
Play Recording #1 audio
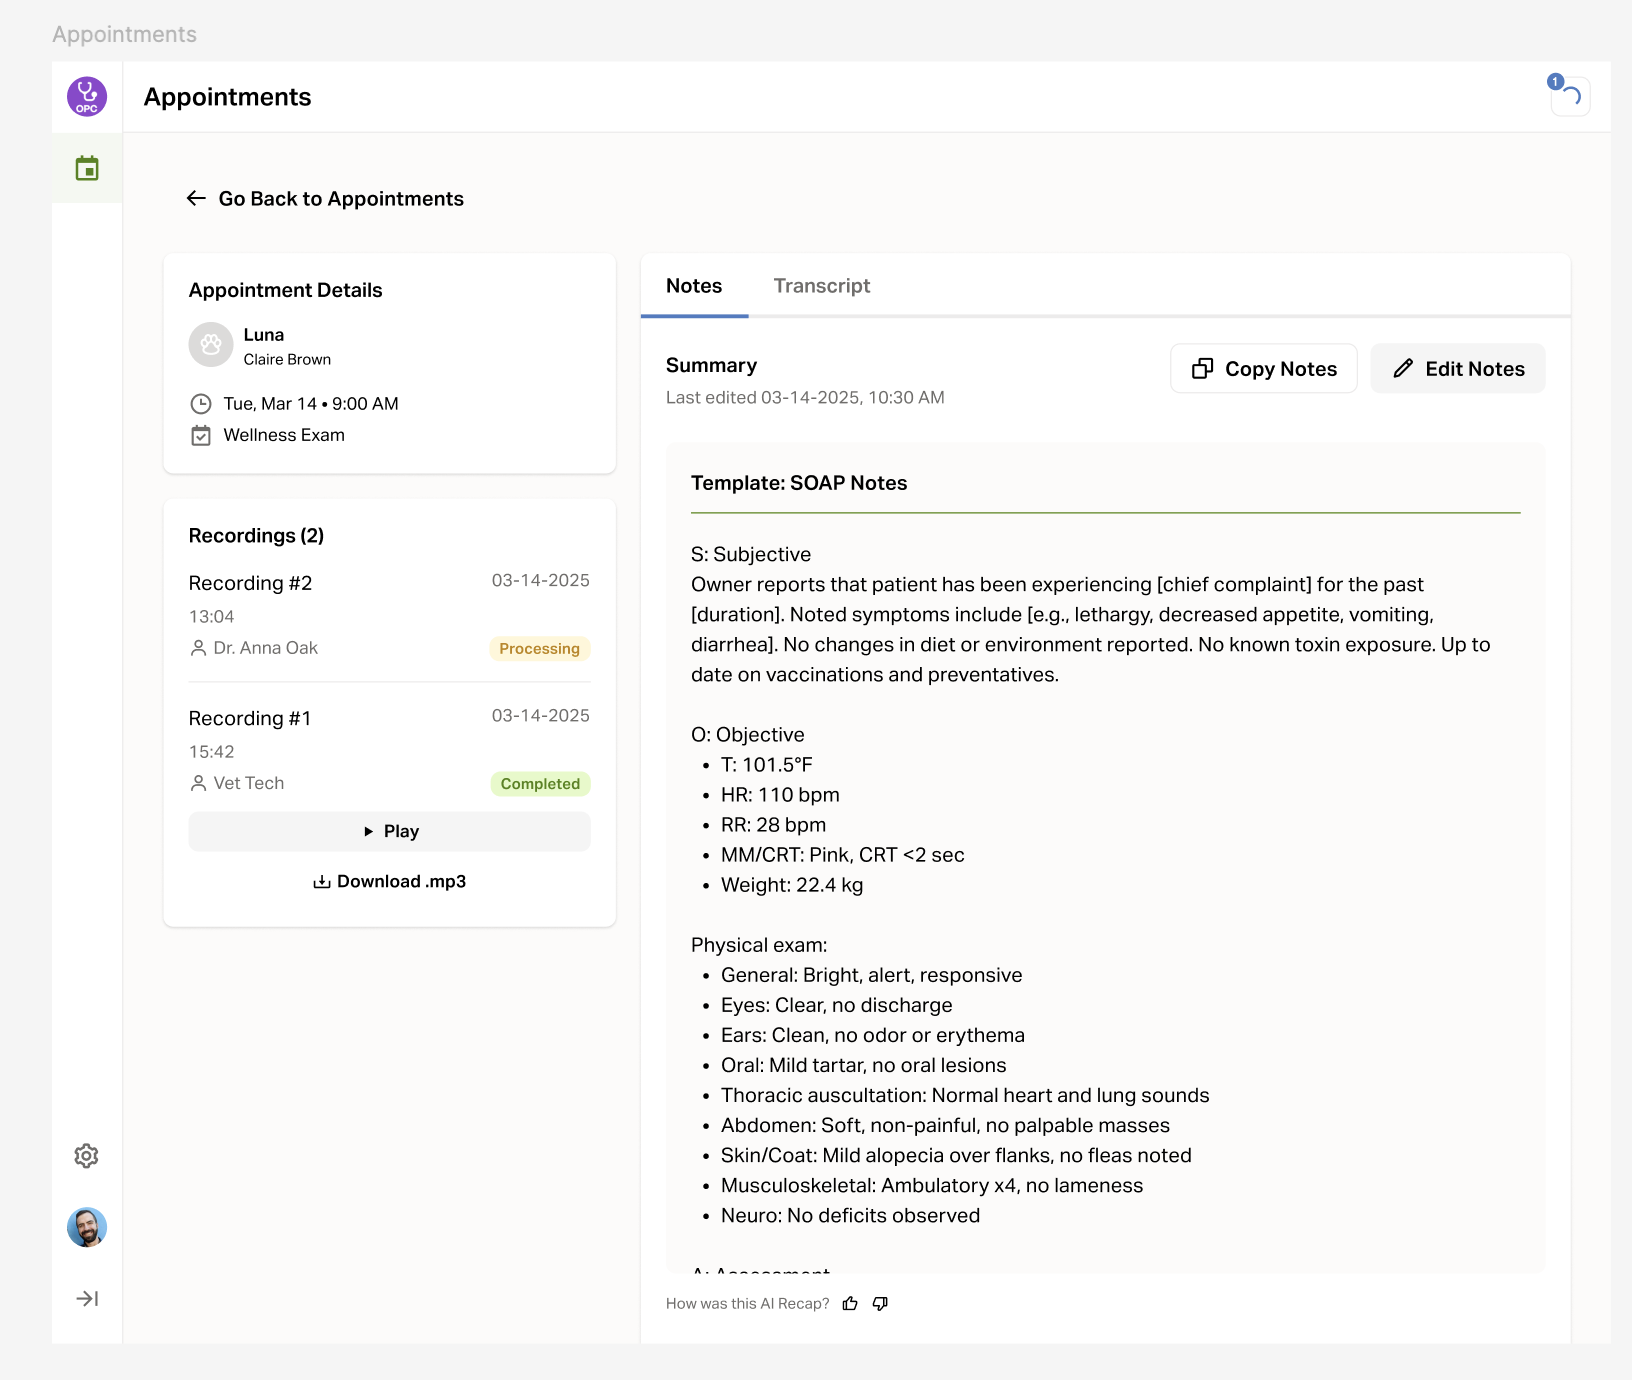pos(389,831)
